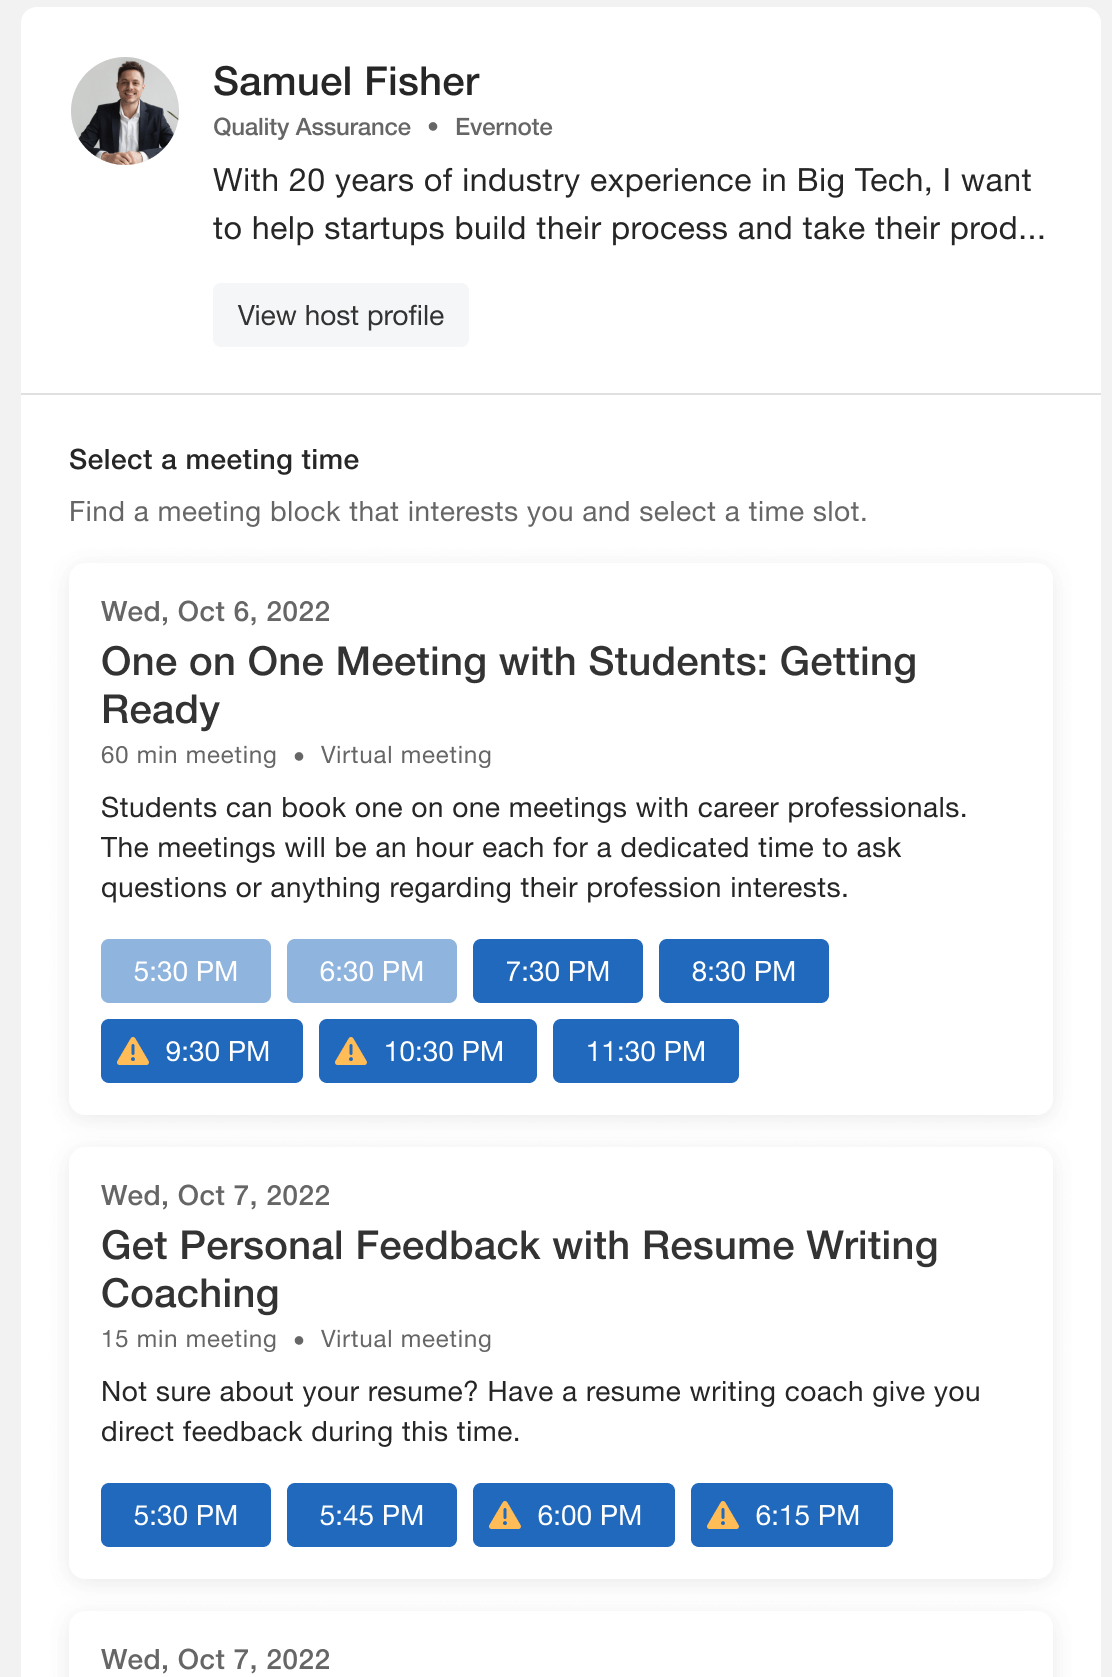The width and height of the screenshot is (1112, 1677).
Task: Pick the 11:30 PM time slot
Action: point(645,1051)
